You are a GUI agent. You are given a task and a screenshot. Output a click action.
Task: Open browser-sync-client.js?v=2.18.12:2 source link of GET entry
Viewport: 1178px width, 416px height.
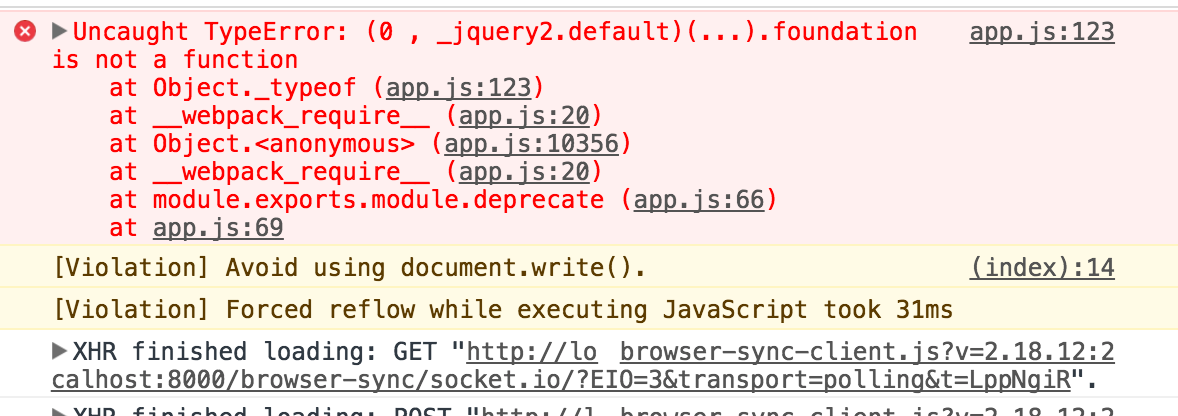(867, 351)
